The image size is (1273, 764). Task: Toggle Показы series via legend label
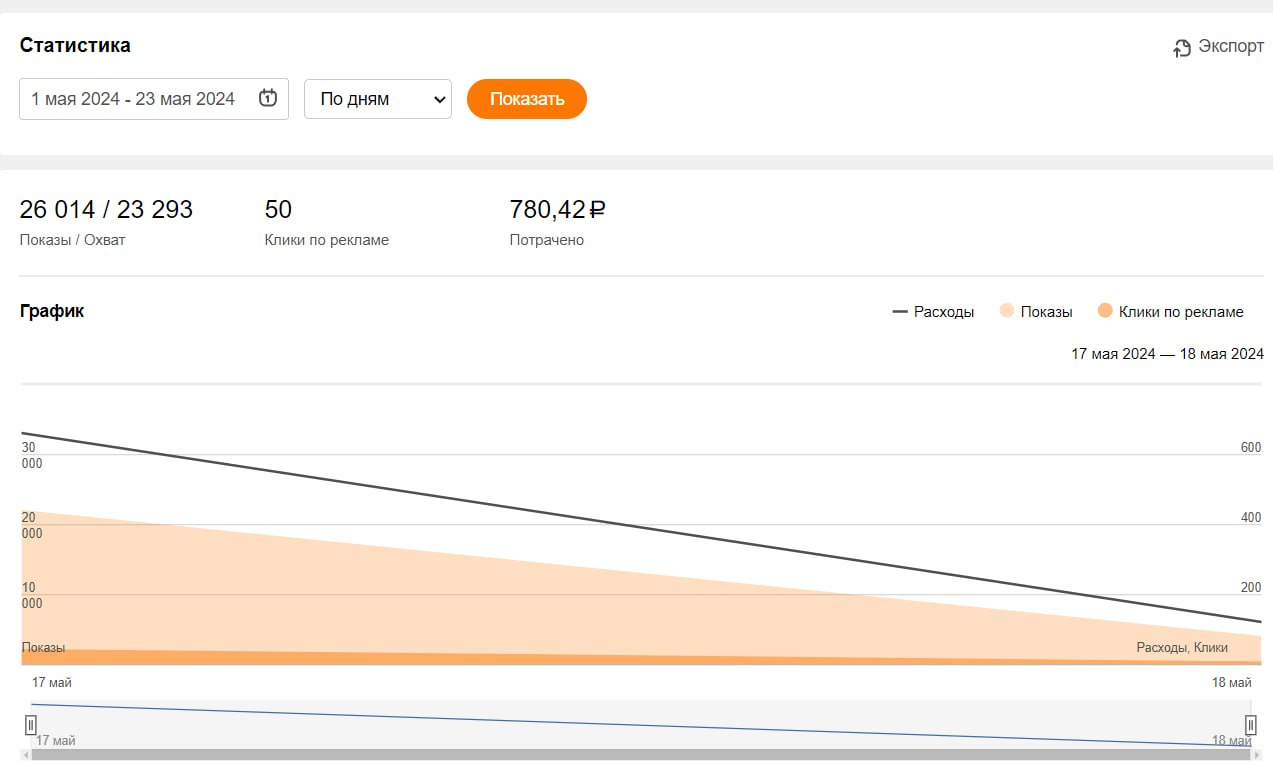tap(1046, 312)
